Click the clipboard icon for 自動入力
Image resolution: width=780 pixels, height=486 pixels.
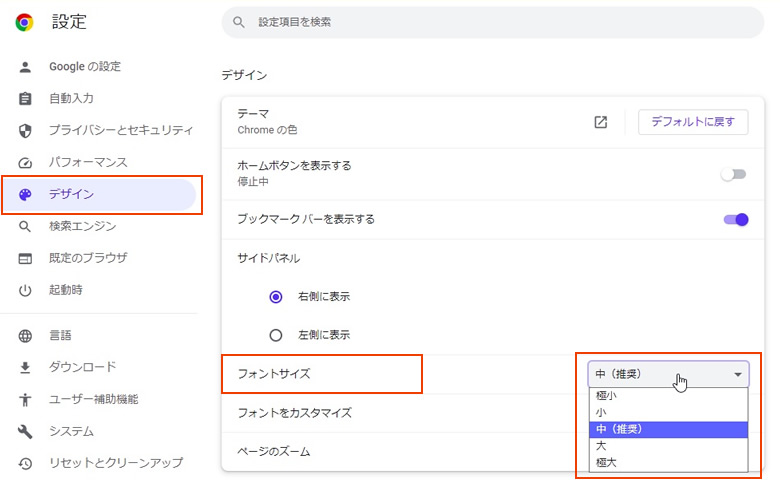pyautogui.click(x=26, y=99)
